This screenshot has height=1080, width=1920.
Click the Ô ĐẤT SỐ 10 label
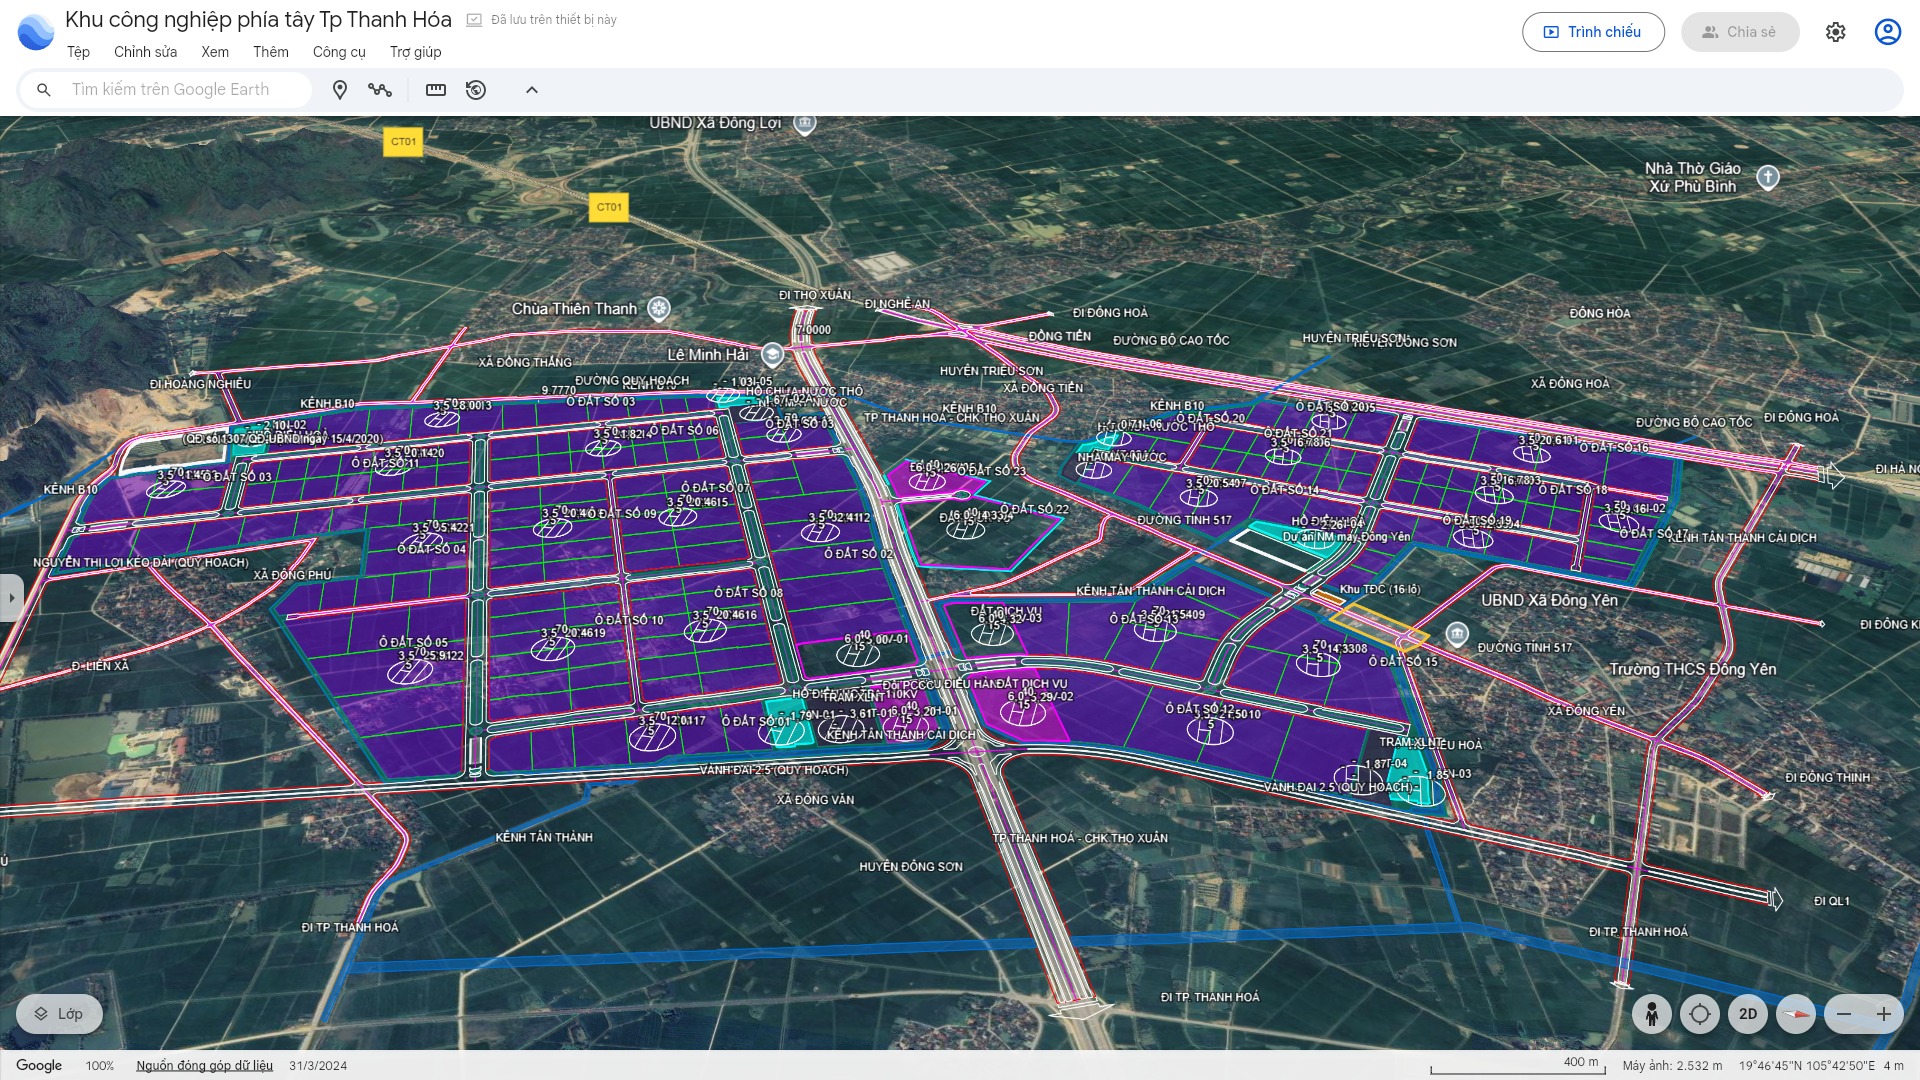(x=629, y=620)
